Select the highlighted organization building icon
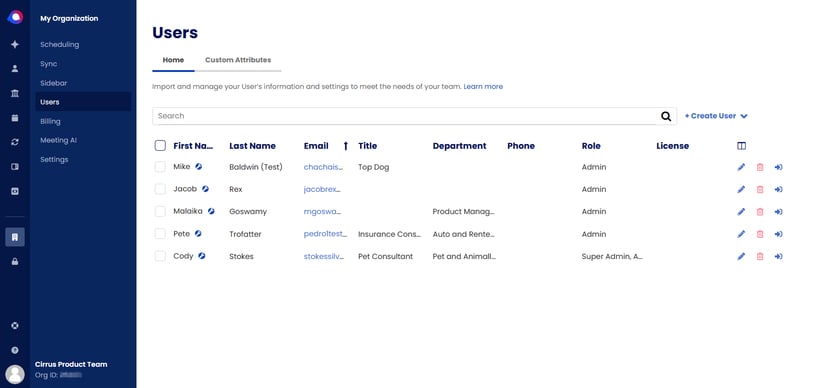 click(15, 237)
